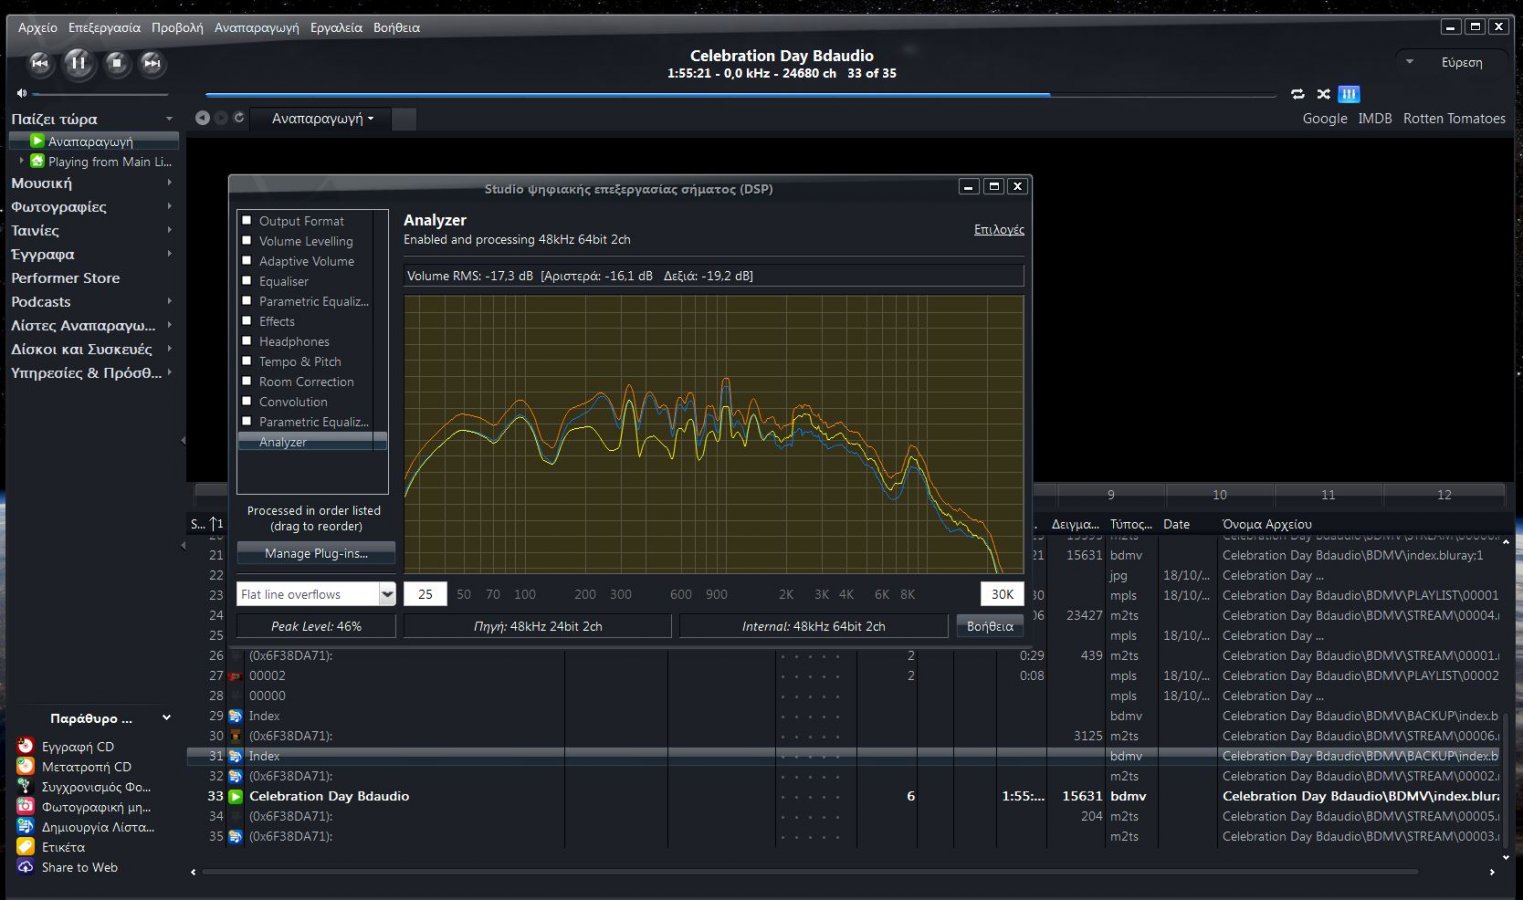Click the play icon on row 33
Screen dimensions: 1523x900
236,796
